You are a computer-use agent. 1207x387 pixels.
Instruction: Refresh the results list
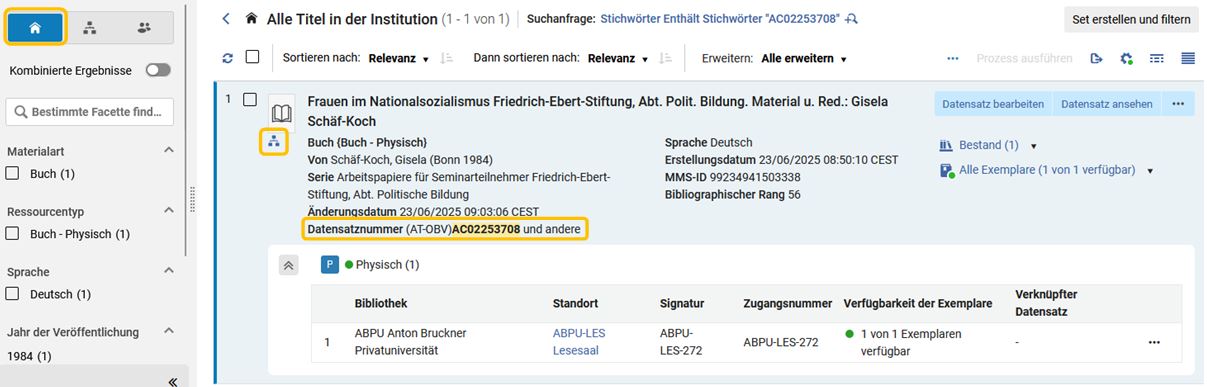coord(227,58)
